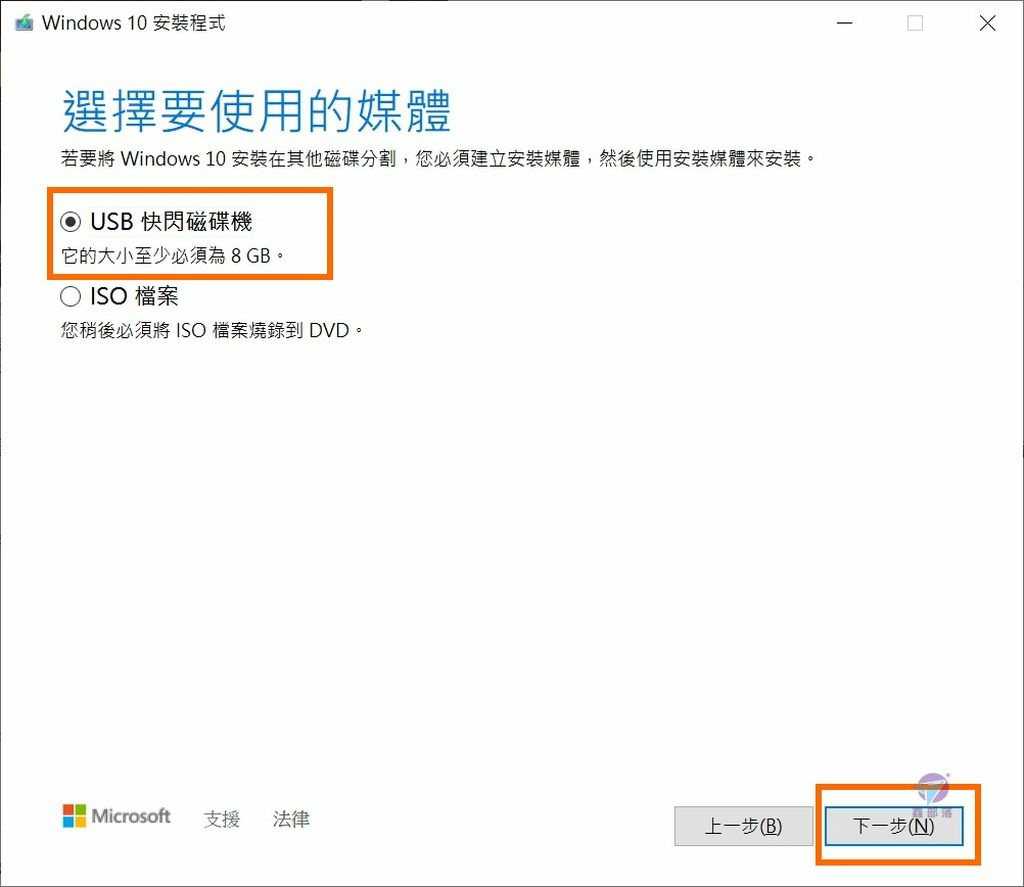
Task: Select the USB 快閃磁碟機 radio button
Action: 71,222
